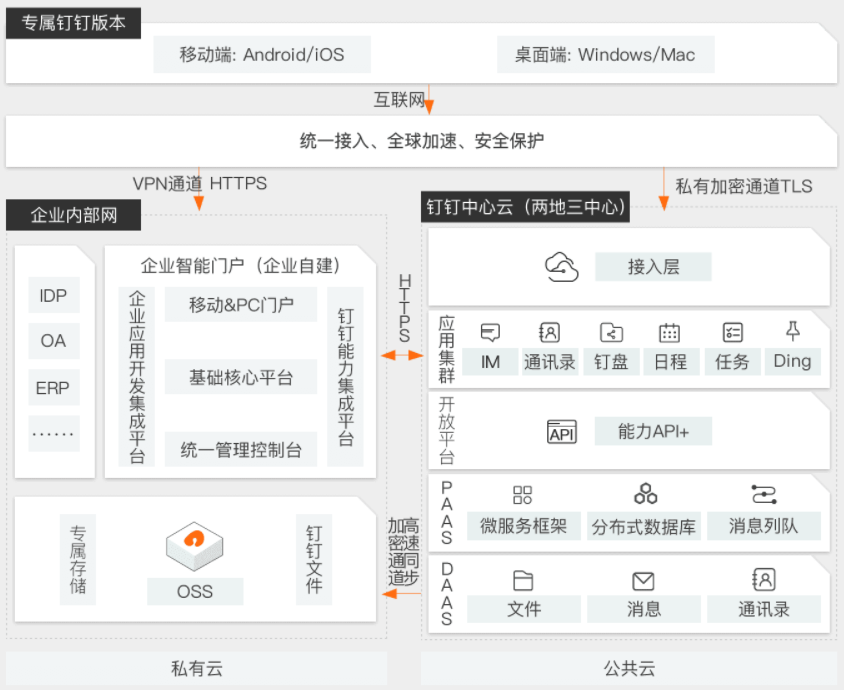Click the vertical HTTPS label between clouds
Image resolution: width=844 pixels, height=690 pixels.
(405, 308)
